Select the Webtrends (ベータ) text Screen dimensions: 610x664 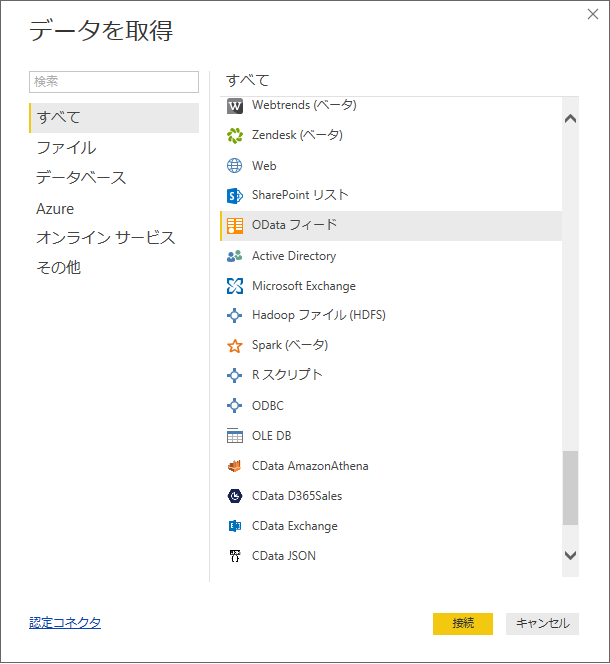click(304, 105)
